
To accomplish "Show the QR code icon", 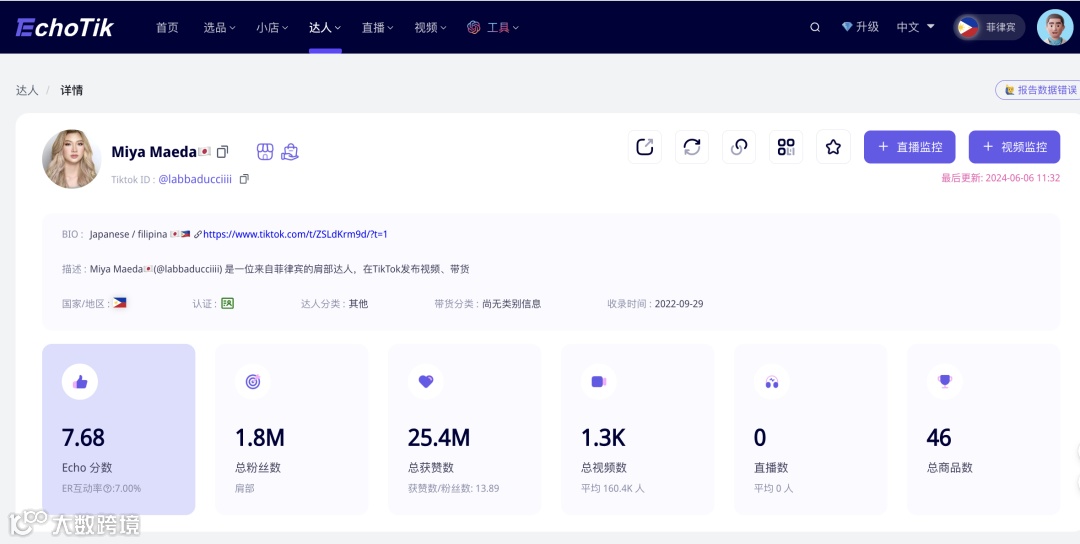I will pyautogui.click(x=786, y=147).
